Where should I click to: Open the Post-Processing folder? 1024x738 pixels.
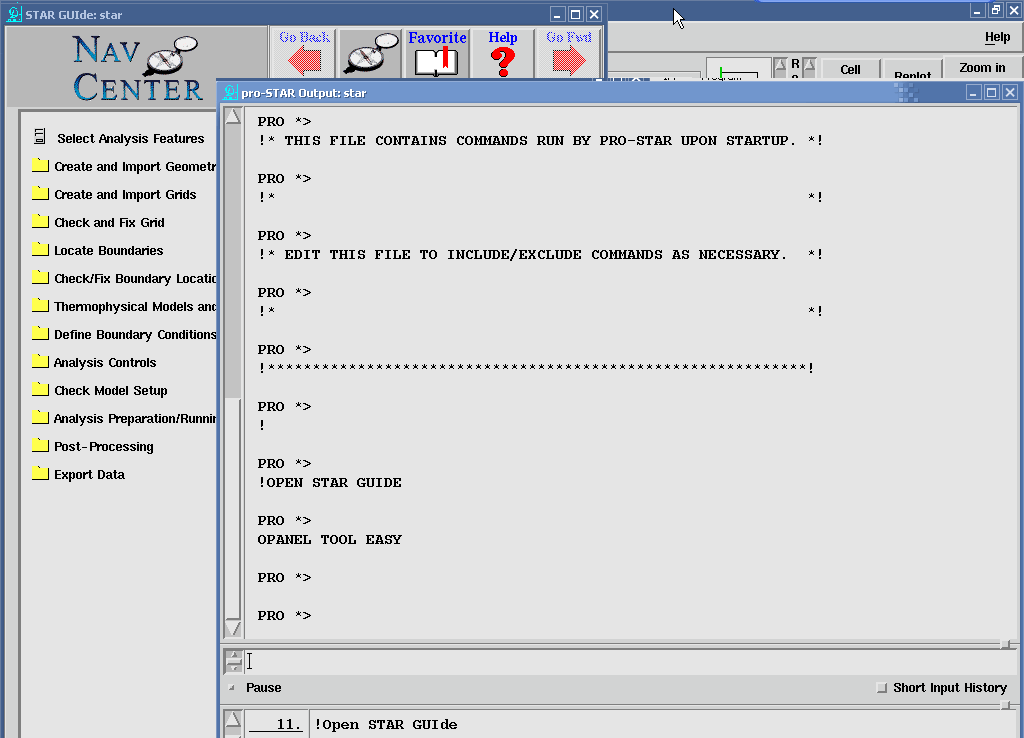(x=40, y=446)
